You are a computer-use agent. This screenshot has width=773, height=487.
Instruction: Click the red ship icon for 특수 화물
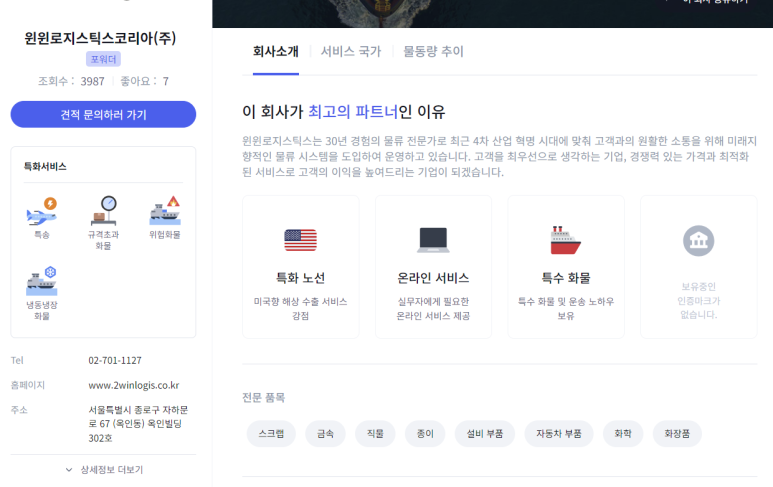565,240
